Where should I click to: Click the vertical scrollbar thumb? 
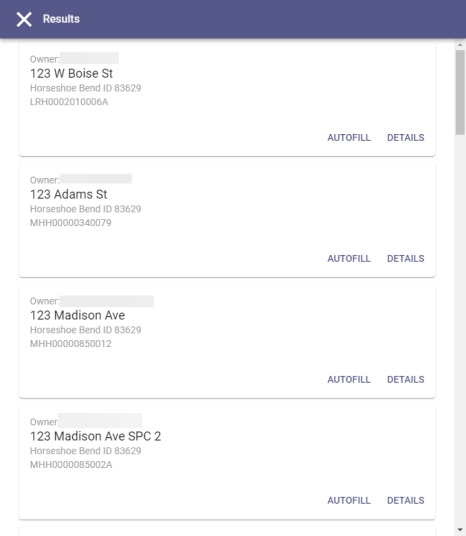[x=460, y=92]
